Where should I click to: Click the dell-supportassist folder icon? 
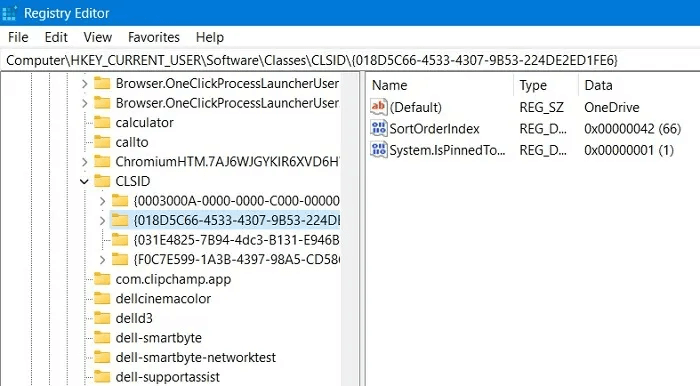coord(102,377)
